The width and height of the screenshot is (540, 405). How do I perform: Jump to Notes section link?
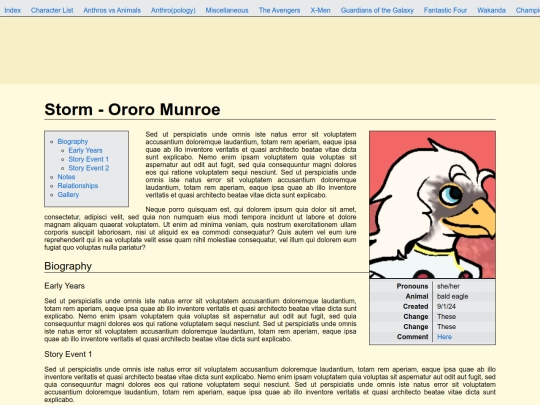pyautogui.click(x=66, y=177)
